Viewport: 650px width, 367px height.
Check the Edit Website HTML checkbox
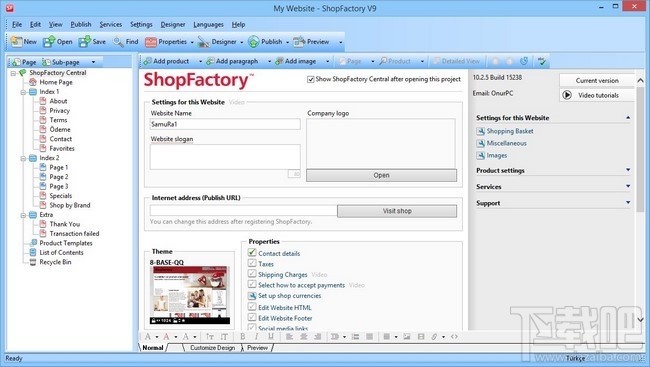pos(252,307)
